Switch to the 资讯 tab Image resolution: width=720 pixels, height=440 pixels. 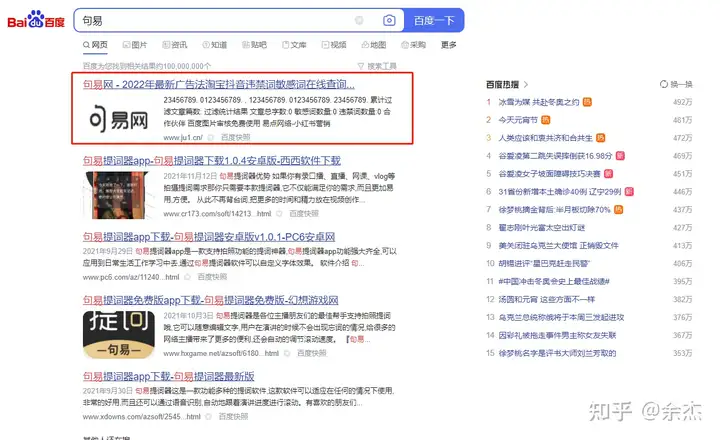pyautogui.click(x=174, y=45)
